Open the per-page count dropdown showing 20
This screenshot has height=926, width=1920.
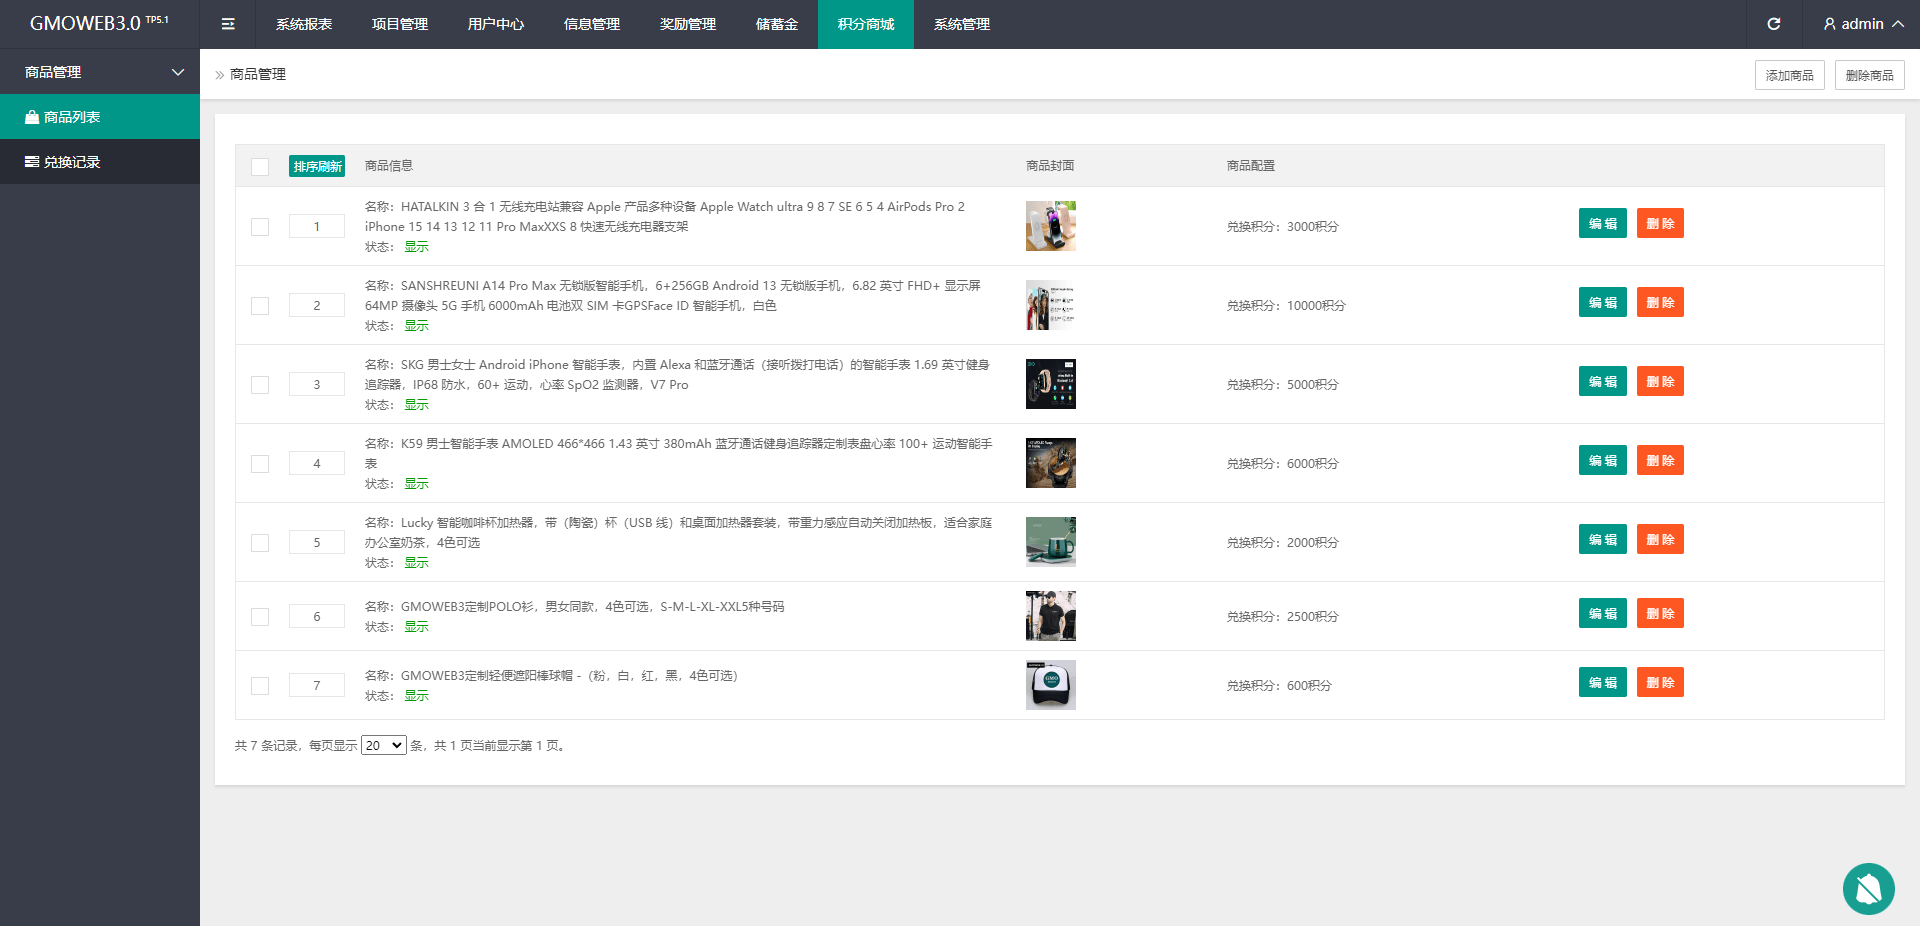[383, 746]
